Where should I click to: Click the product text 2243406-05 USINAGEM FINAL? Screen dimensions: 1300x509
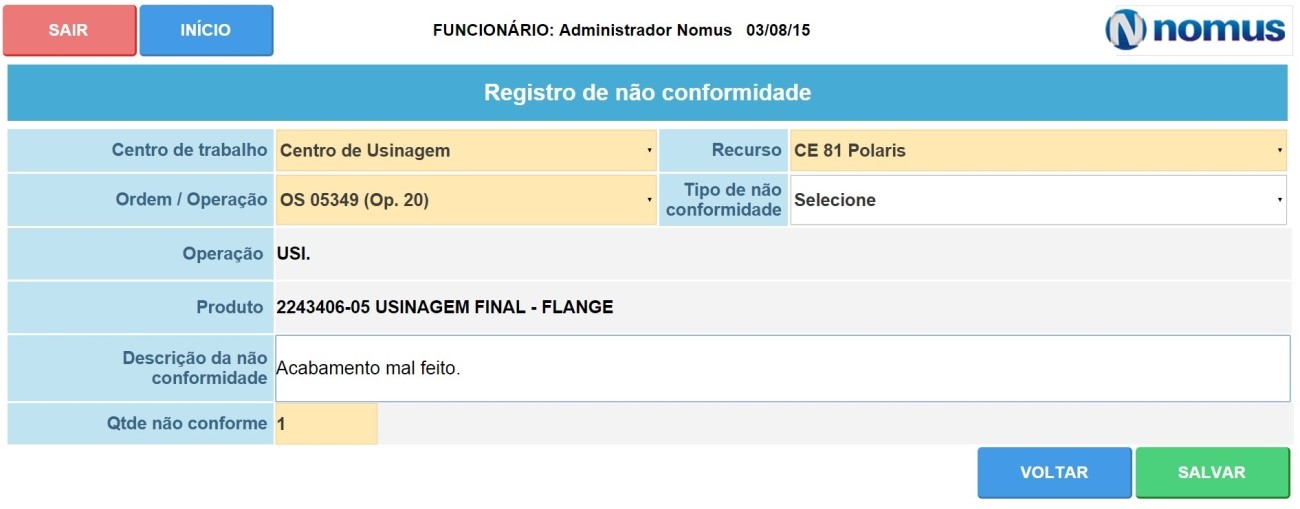pyautogui.click(x=399, y=307)
